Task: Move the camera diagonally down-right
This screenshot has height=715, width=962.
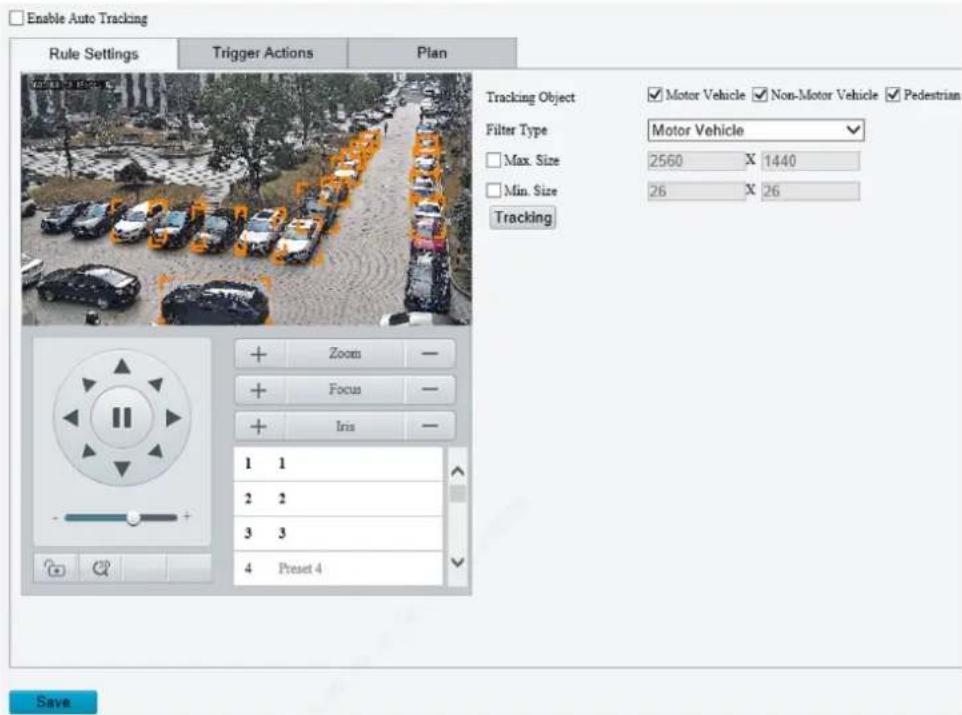Action: click(x=156, y=451)
